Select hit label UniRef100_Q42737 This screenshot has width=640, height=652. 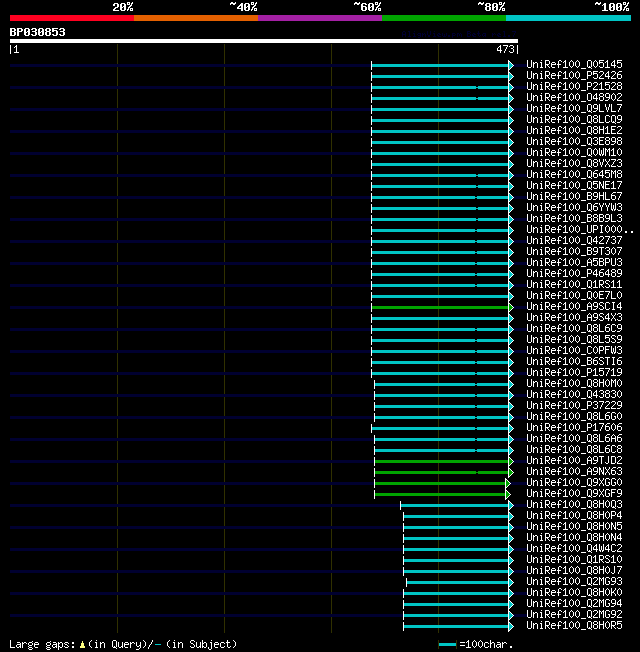click(x=574, y=240)
